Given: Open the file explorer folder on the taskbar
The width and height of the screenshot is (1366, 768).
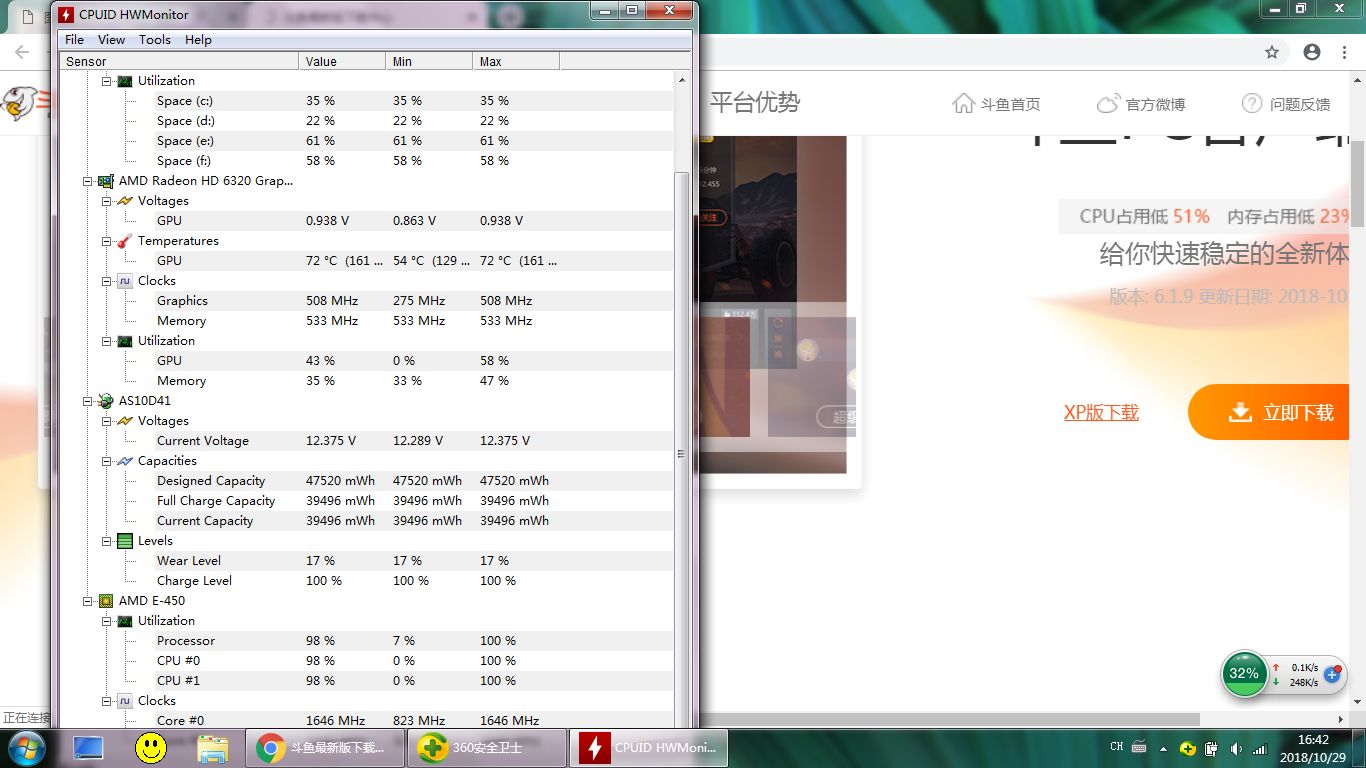Looking at the screenshot, I should pos(212,747).
